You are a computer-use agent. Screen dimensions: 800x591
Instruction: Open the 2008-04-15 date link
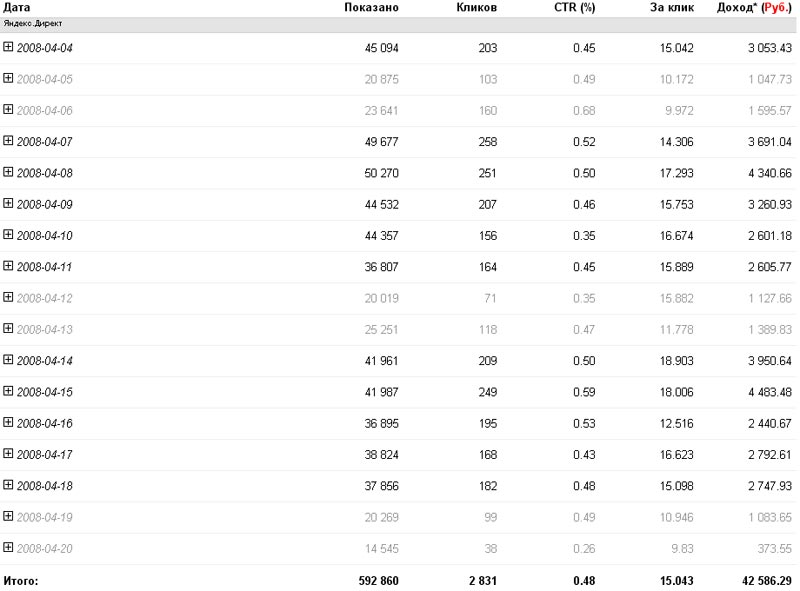pos(44,392)
